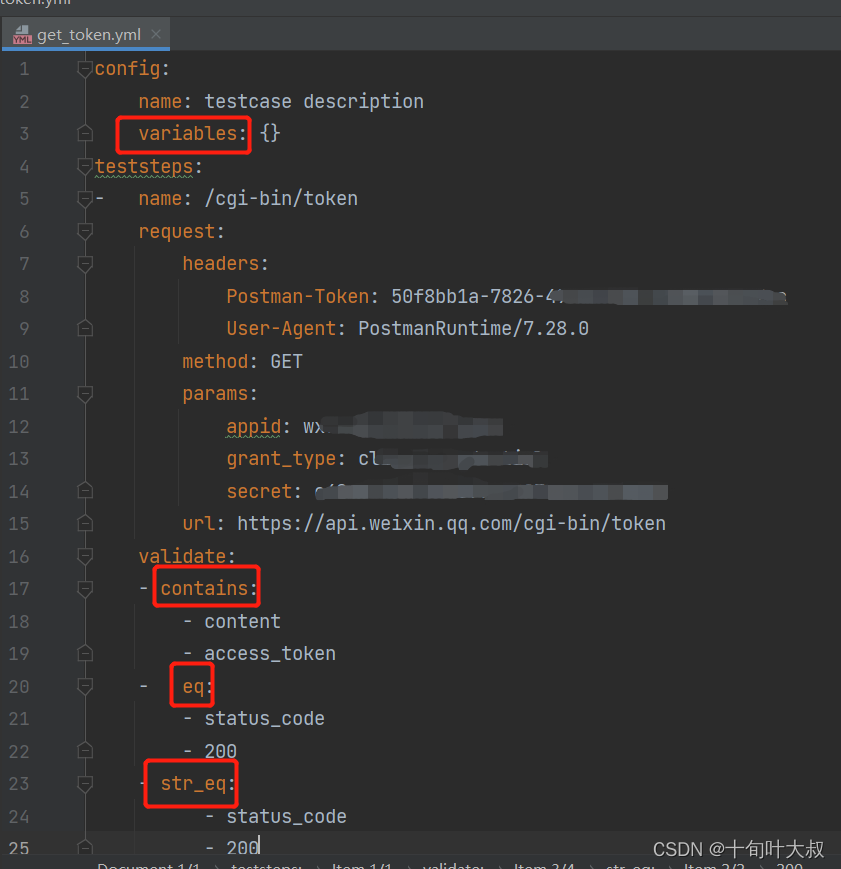Fold the request section on line 6
The image size is (841, 869).
click(85, 231)
